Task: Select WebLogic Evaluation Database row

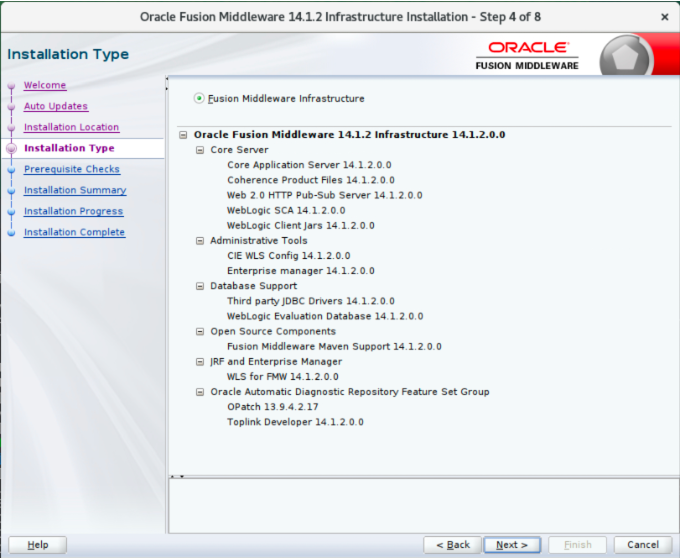Action: [325, 317]
